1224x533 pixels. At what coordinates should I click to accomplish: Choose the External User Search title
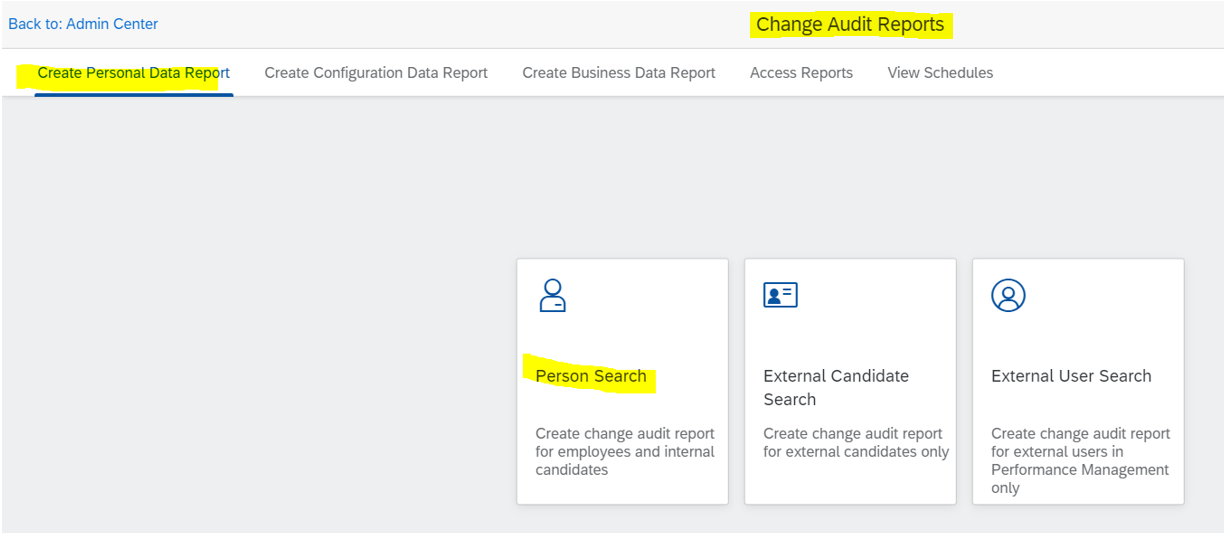tap(1071, 376)
